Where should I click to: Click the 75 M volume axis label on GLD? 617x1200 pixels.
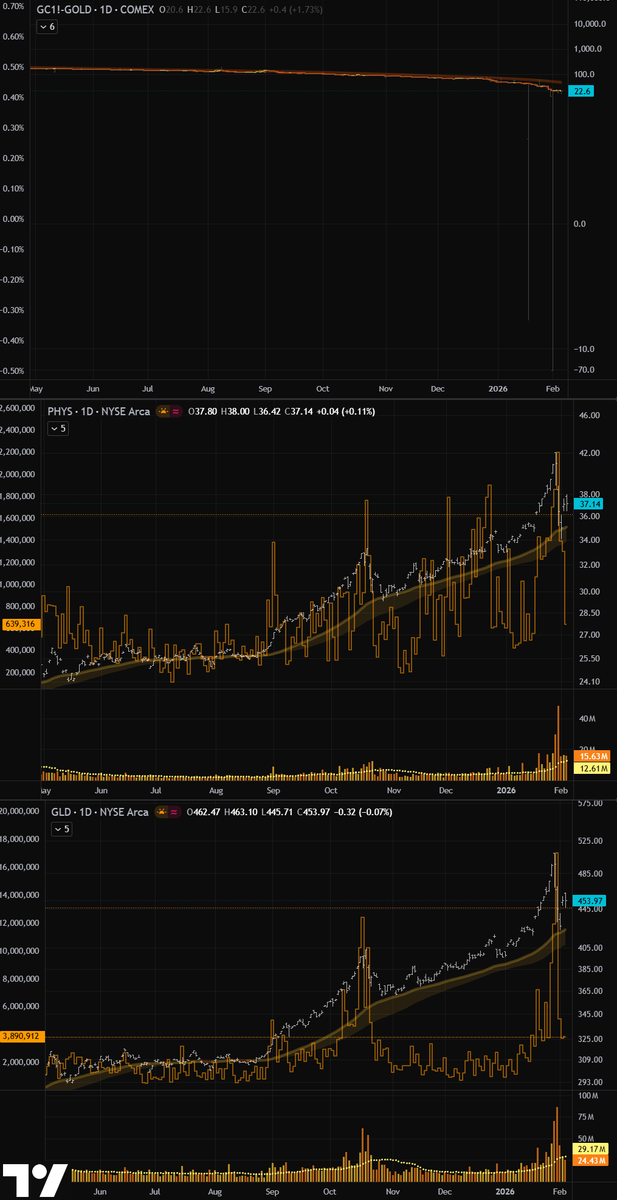[588, 1116]
